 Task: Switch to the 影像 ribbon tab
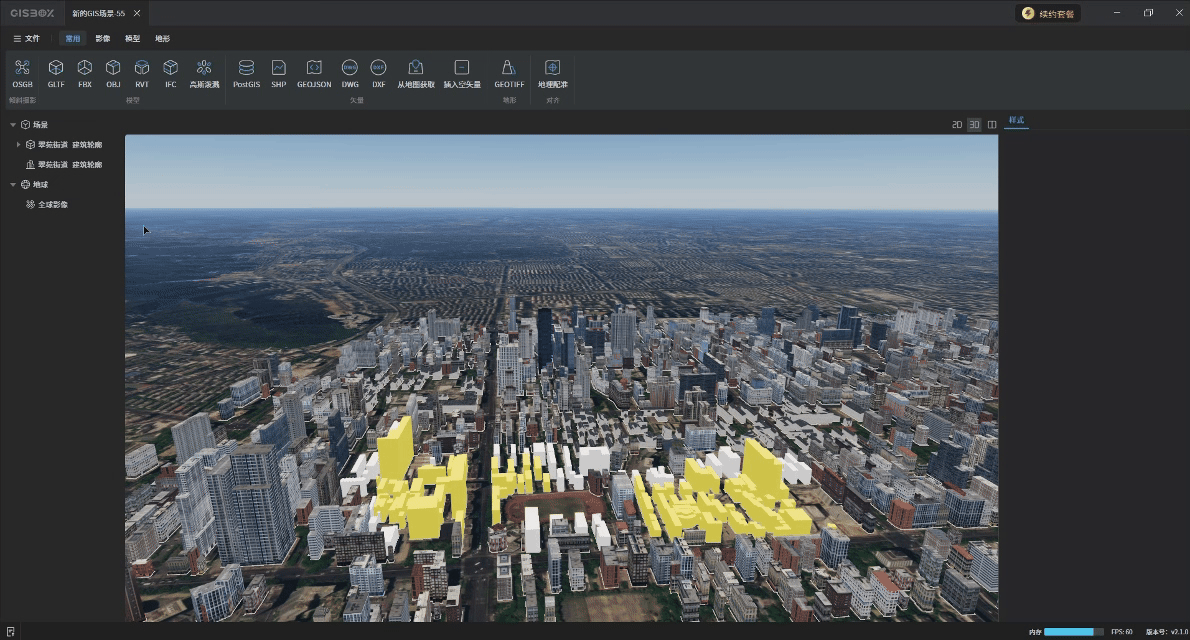point(103,38)
